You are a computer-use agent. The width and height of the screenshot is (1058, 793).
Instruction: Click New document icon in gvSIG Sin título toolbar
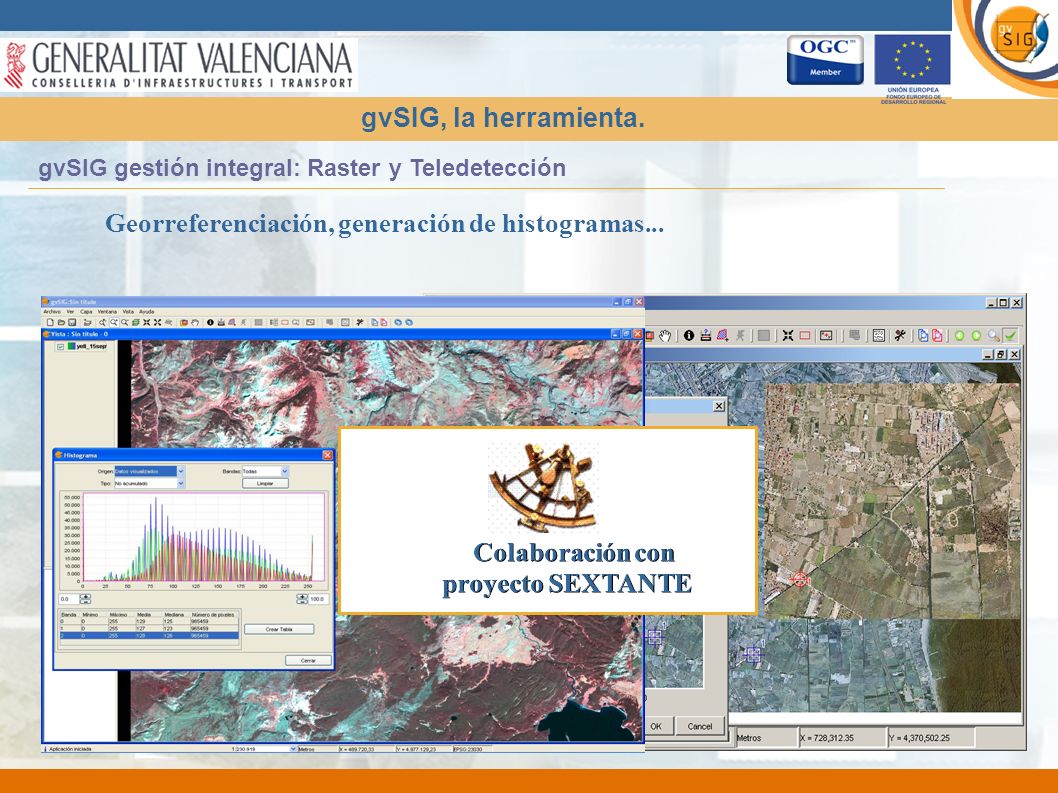[x=50, y=322]
